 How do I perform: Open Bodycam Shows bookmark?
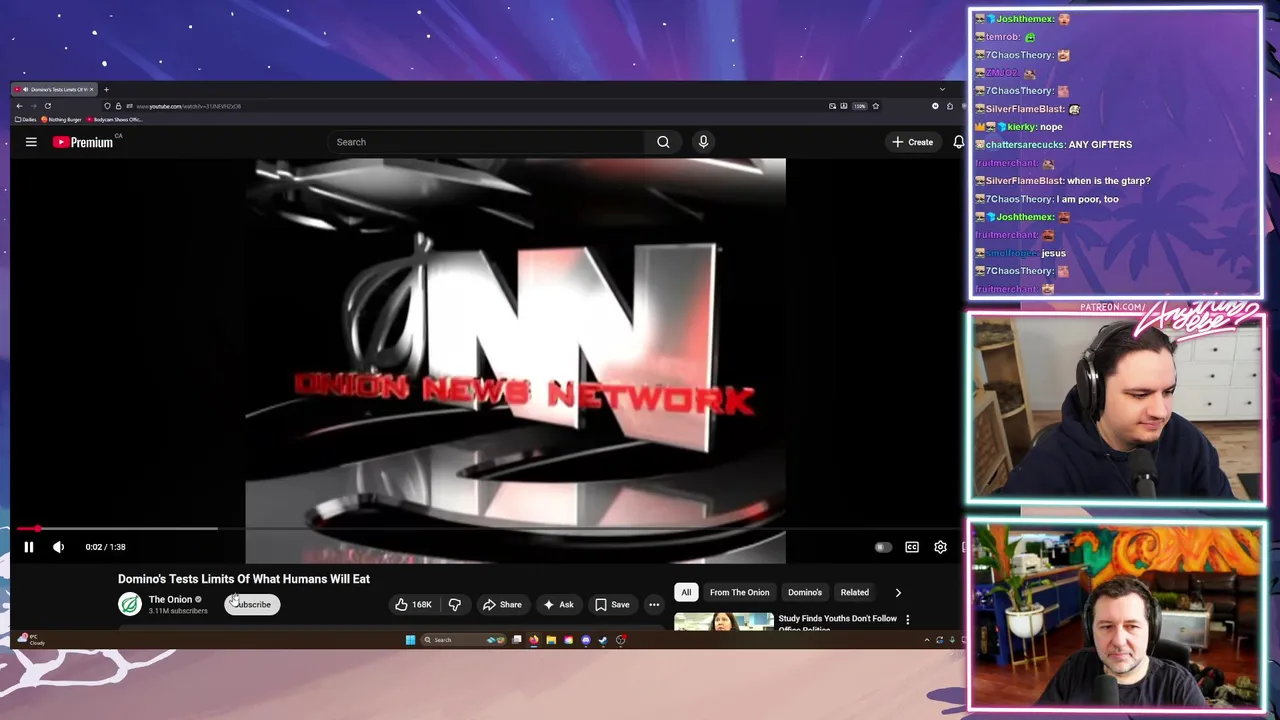tap(115, 119)
